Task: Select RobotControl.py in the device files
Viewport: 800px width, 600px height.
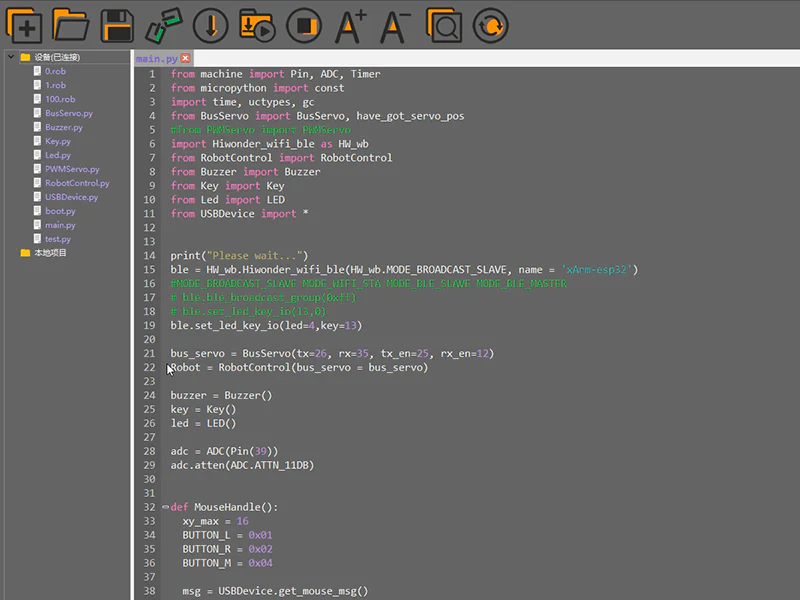Action: tap(77, 183)
